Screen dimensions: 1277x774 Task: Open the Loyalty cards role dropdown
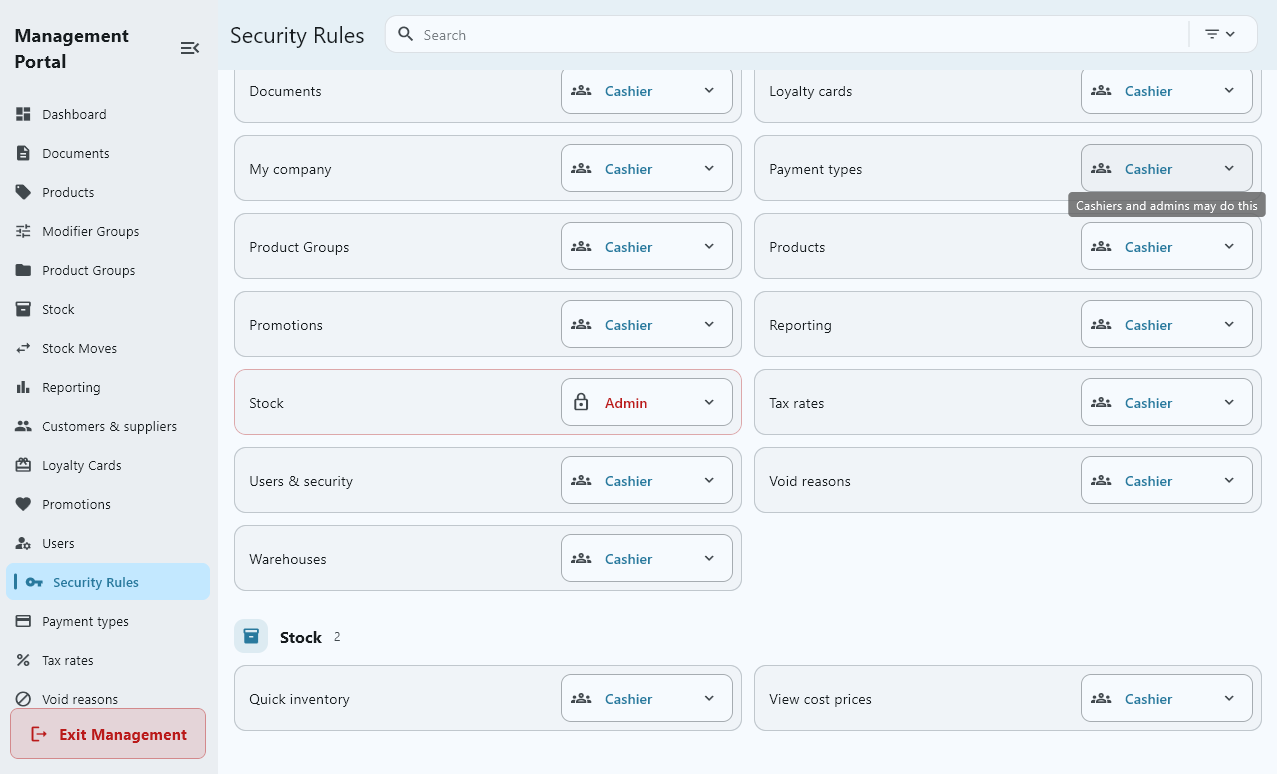(x=1167, y=90)
